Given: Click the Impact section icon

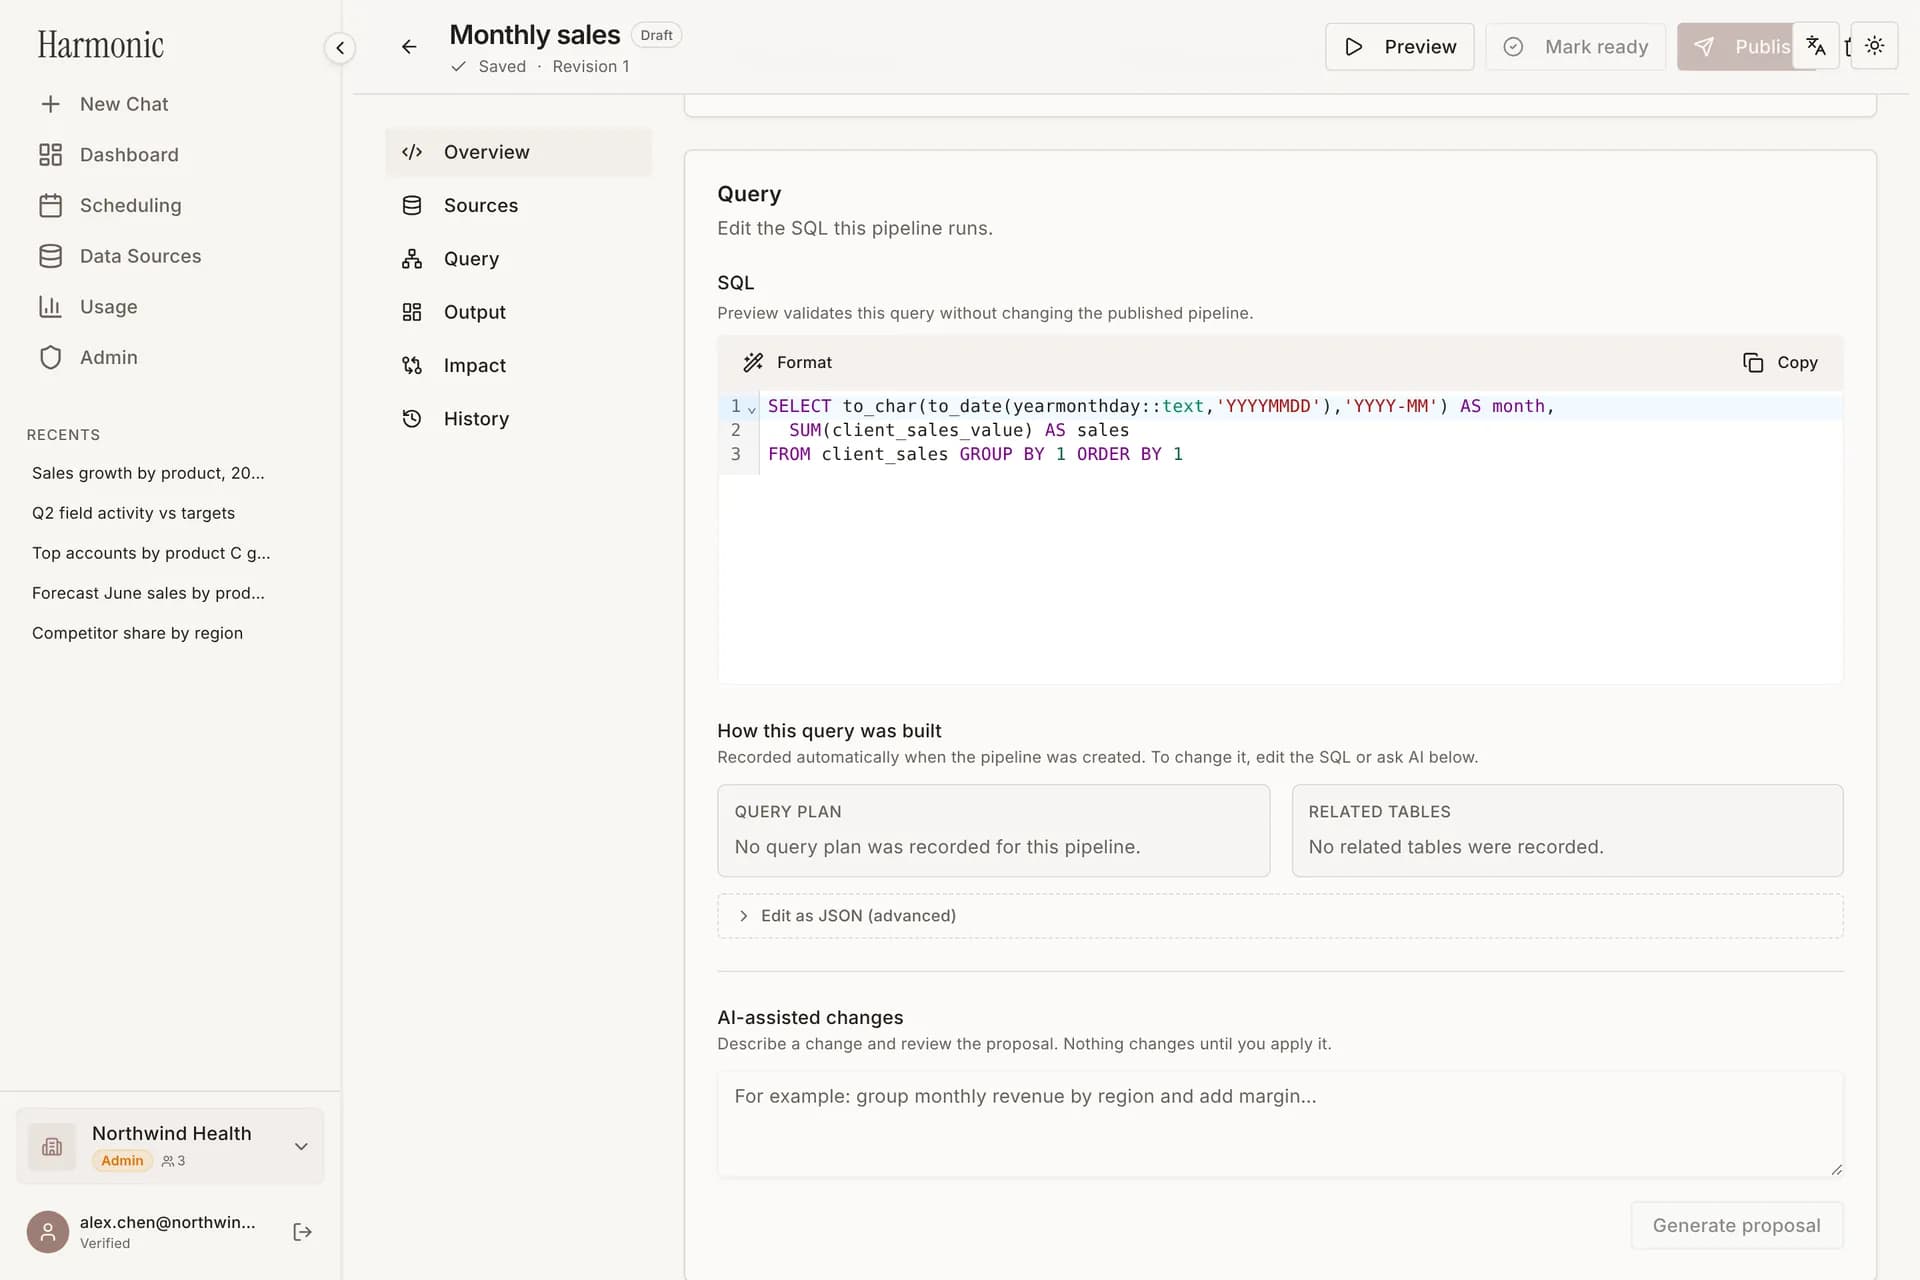Looking at the screenshot, I should pos(412,365).
